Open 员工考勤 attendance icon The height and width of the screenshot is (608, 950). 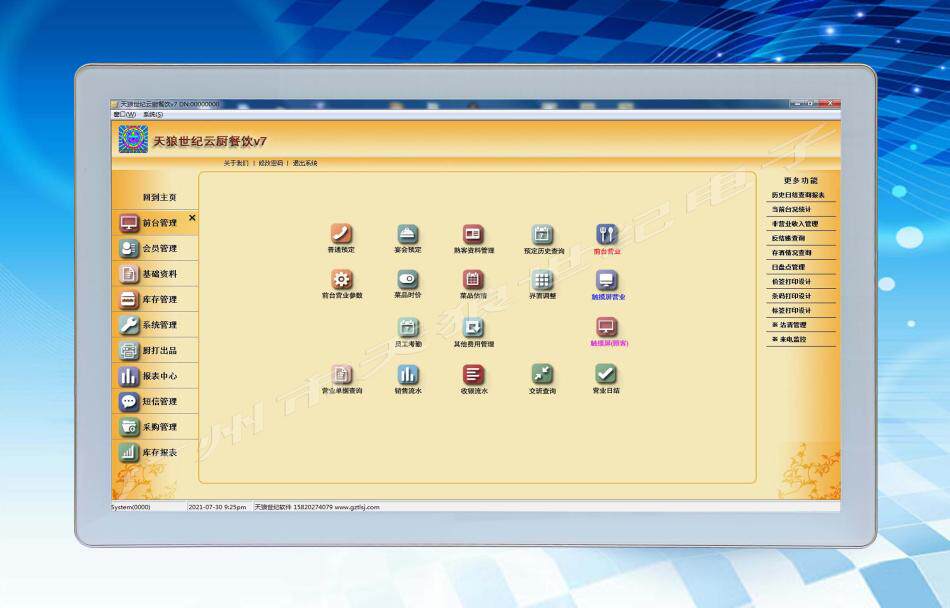tap(408, 328)
